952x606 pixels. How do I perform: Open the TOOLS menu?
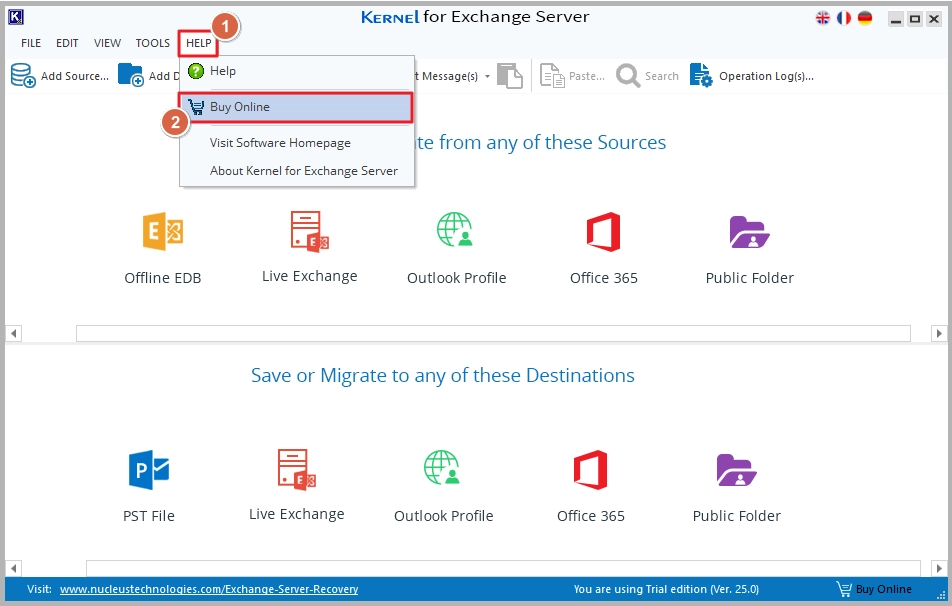click(152, 43)
